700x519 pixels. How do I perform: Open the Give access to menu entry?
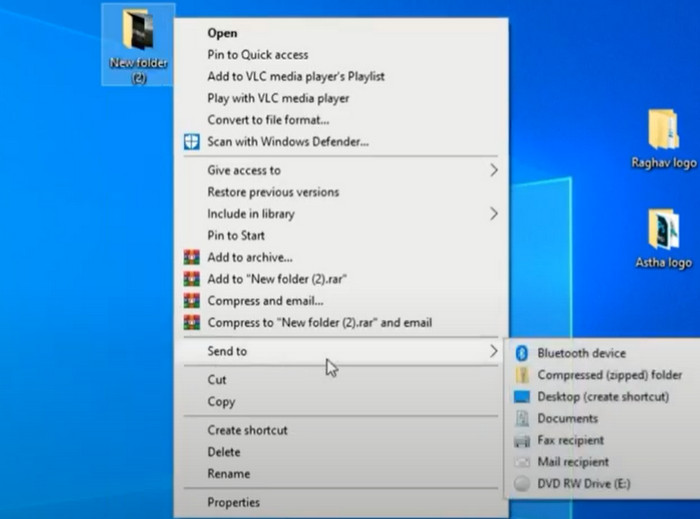[x=341, y=170]
